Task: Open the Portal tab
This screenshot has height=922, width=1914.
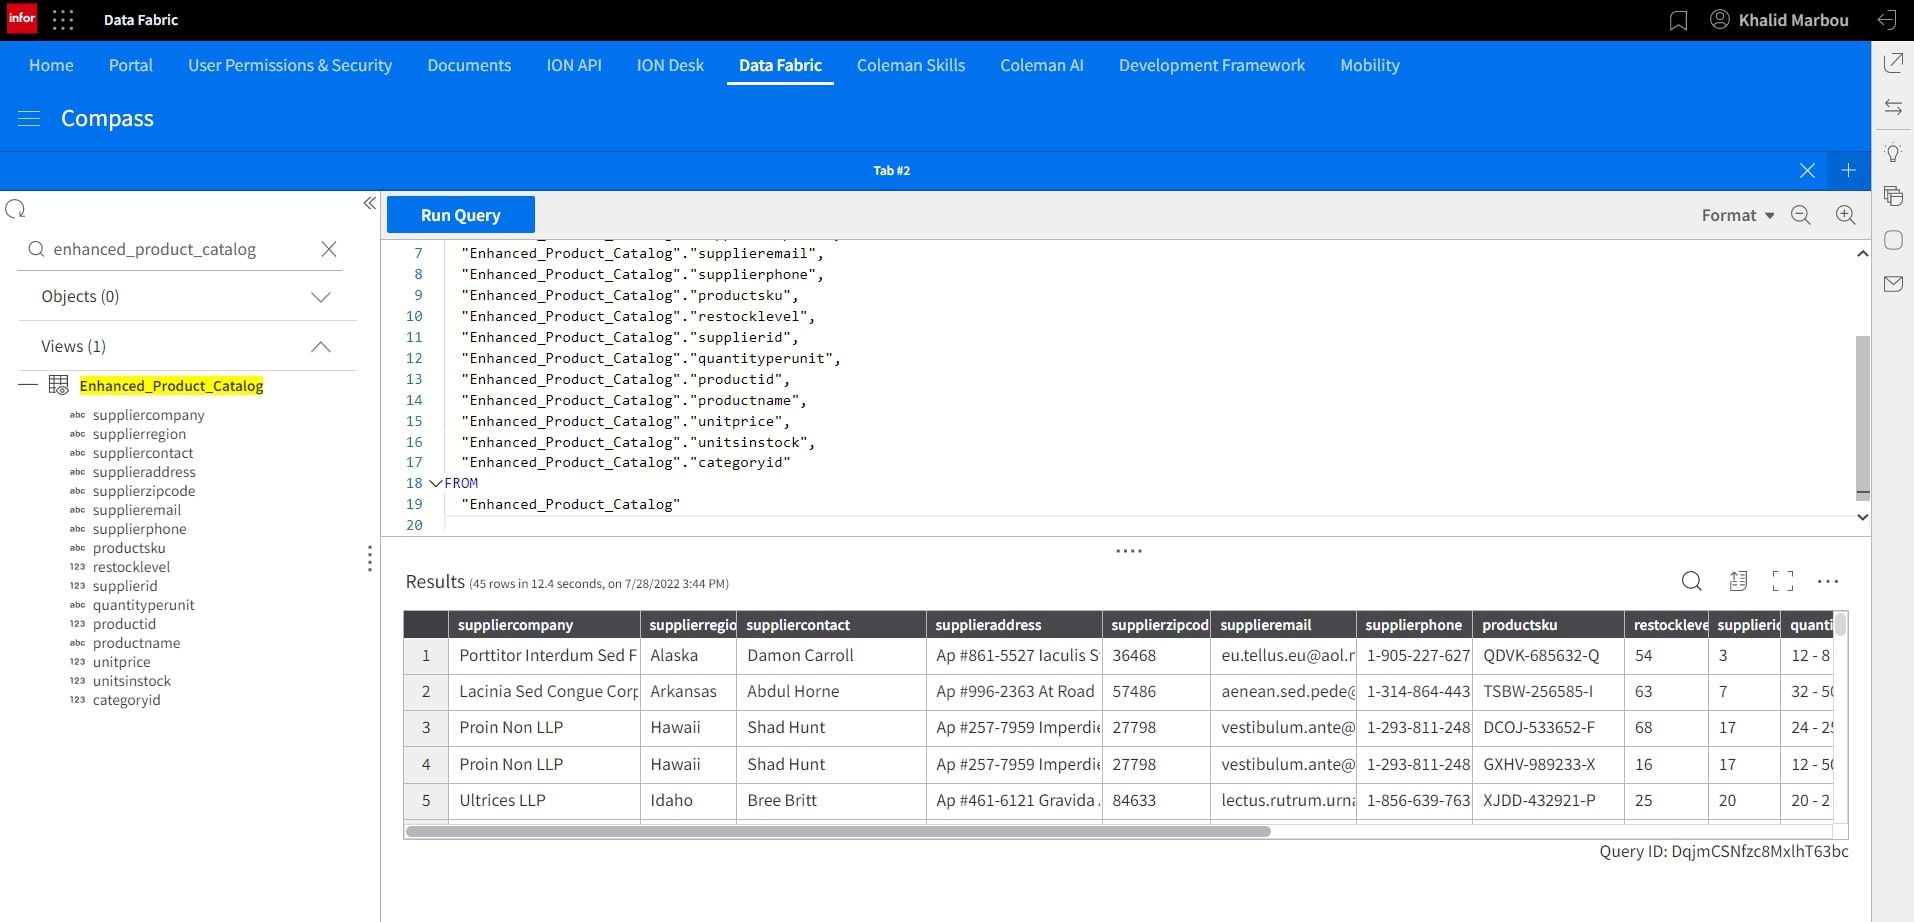Action: coord(131,65)
